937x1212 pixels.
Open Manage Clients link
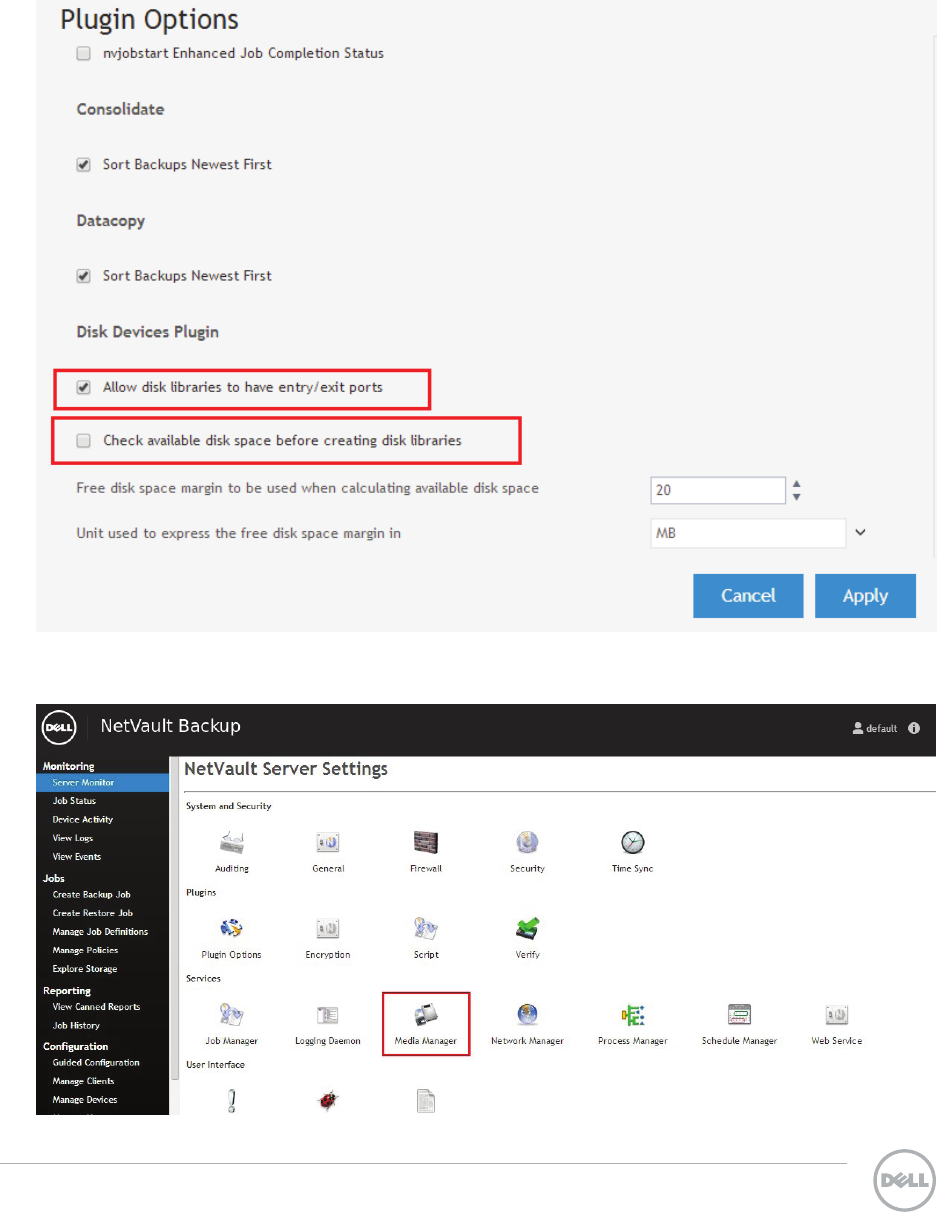(x=83, y=1081)
